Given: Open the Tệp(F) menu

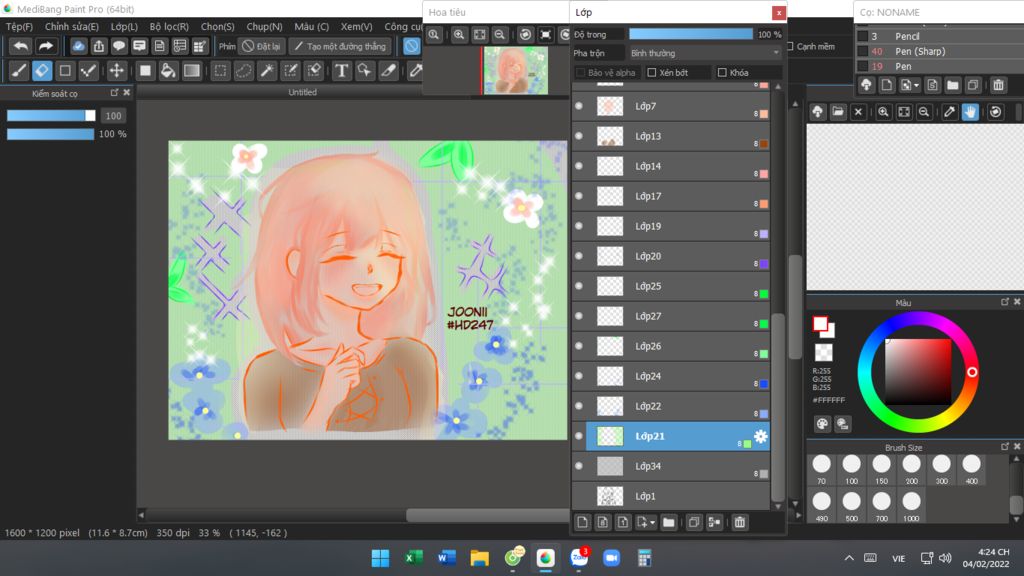Looking at the screenshot, I should tap(19, 27).
